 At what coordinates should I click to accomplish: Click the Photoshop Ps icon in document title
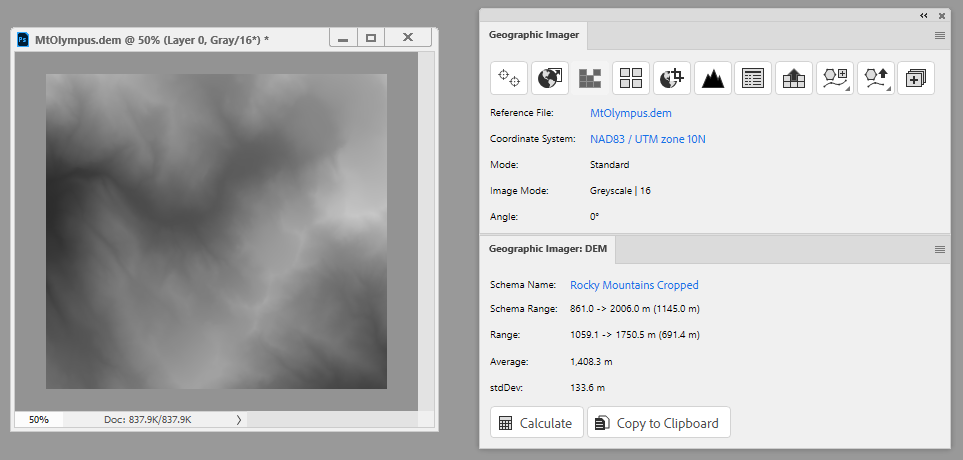[x=23, y=40]
